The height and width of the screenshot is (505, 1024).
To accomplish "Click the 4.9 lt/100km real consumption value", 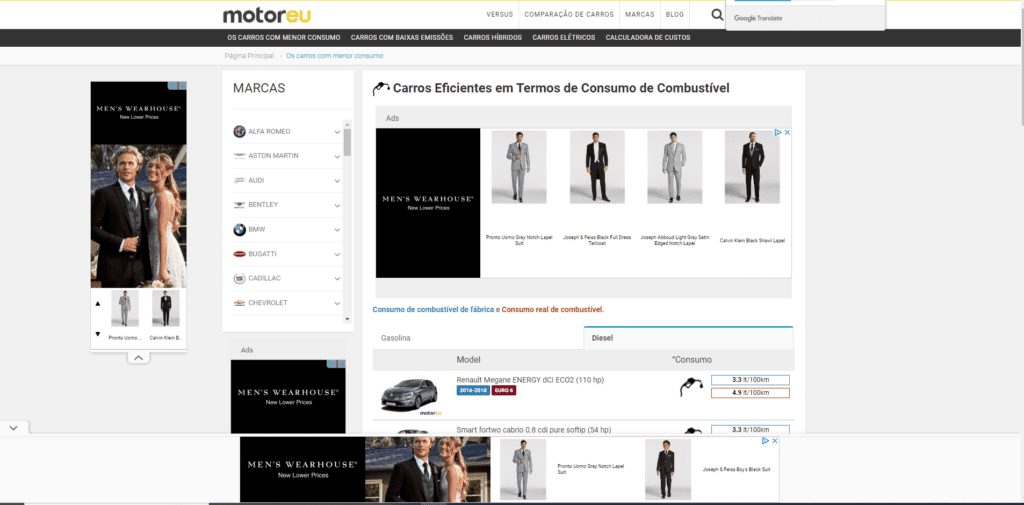I will point(750,393).
